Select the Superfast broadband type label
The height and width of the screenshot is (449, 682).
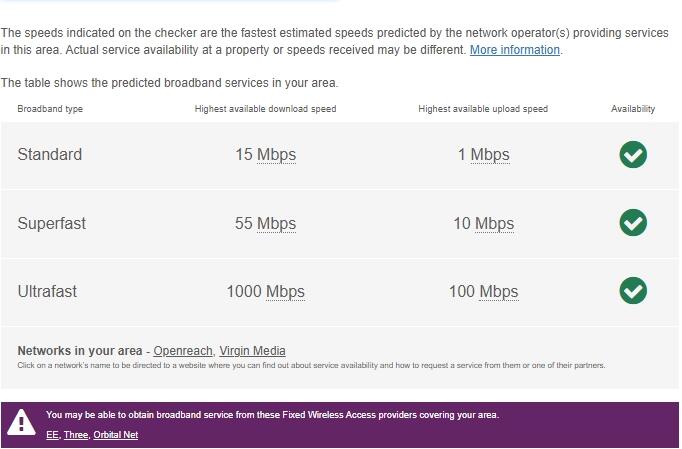(x=51, y=224)
